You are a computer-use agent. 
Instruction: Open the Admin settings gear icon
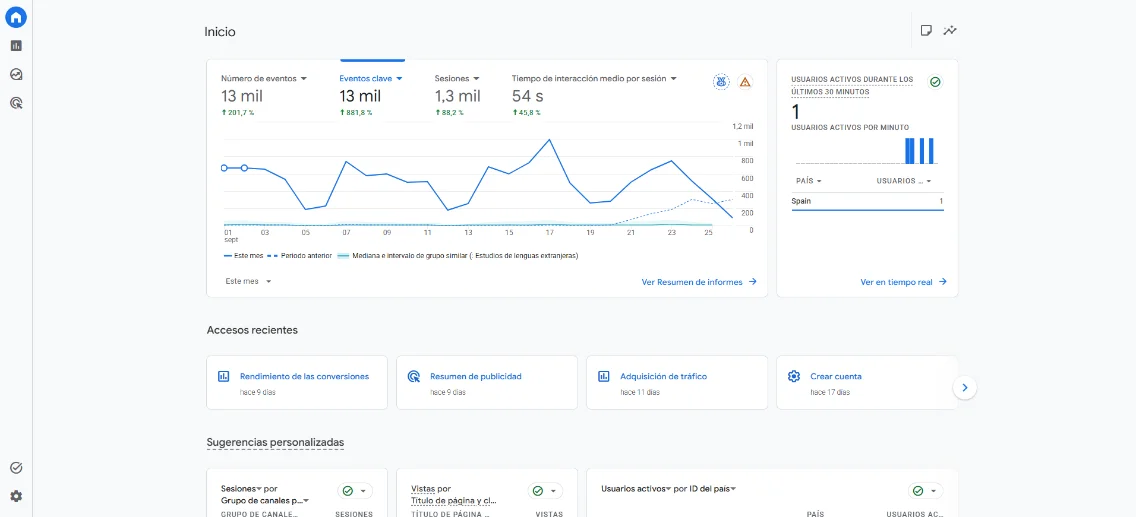(x=16, y=496)
